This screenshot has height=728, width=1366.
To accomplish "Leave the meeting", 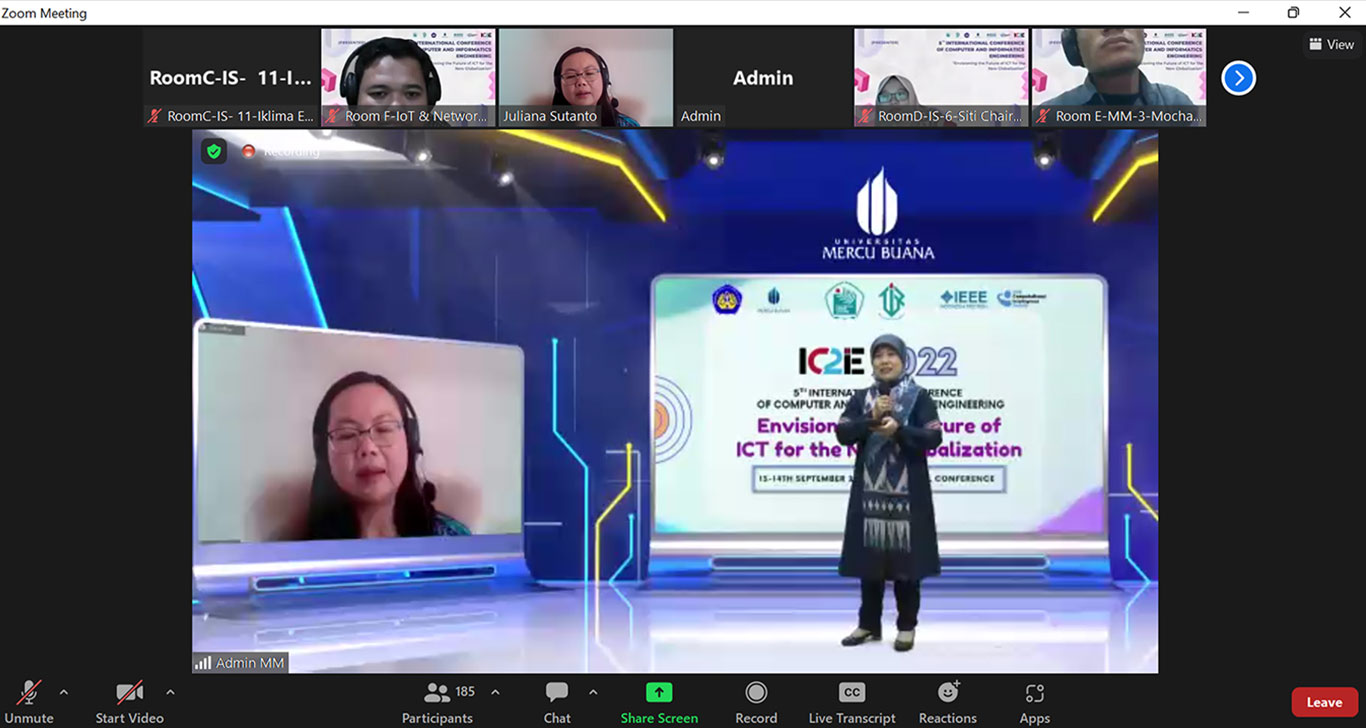I will [1324, 702].
